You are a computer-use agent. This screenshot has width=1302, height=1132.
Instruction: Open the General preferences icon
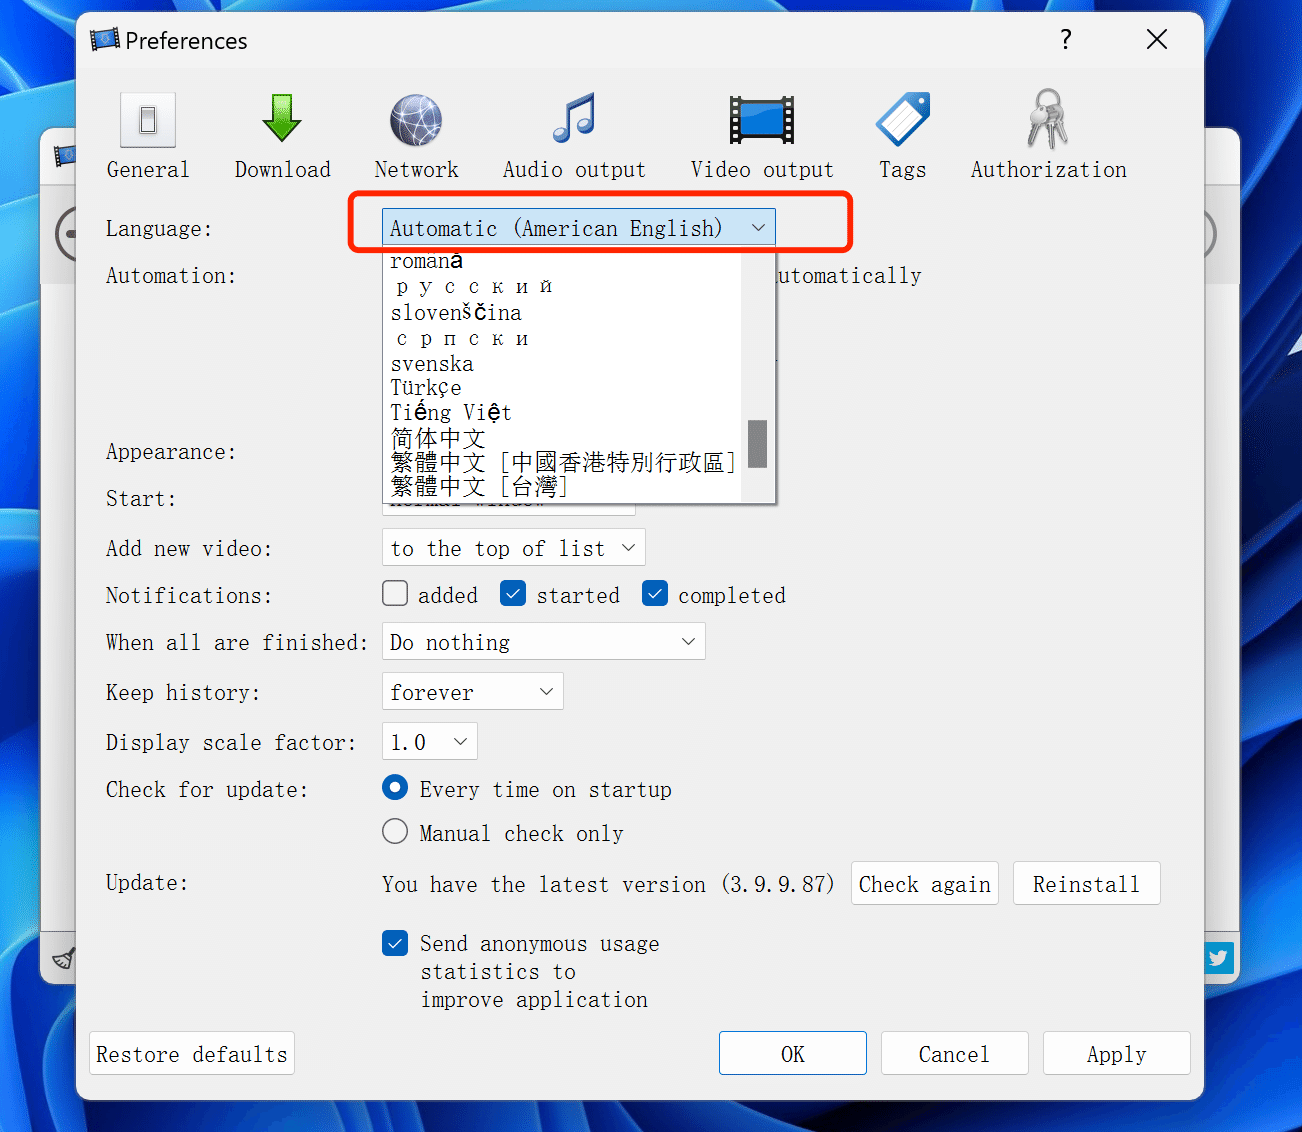click(x=148, y=121)
